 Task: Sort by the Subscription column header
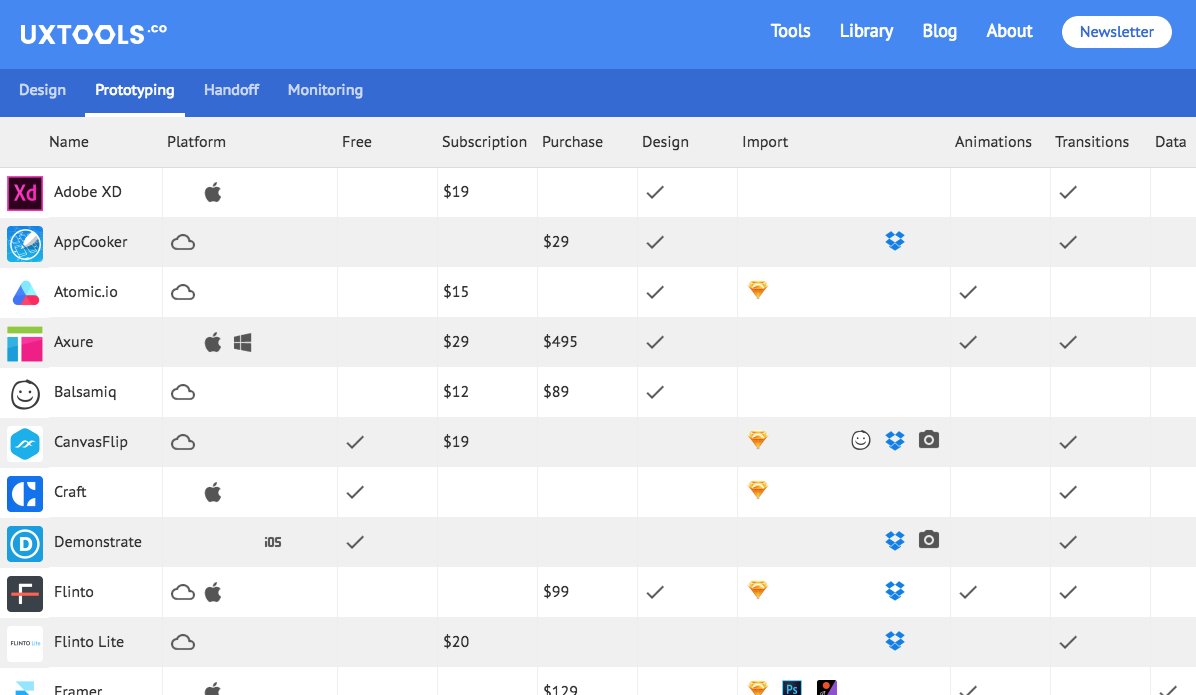click(x=484, y=142)
